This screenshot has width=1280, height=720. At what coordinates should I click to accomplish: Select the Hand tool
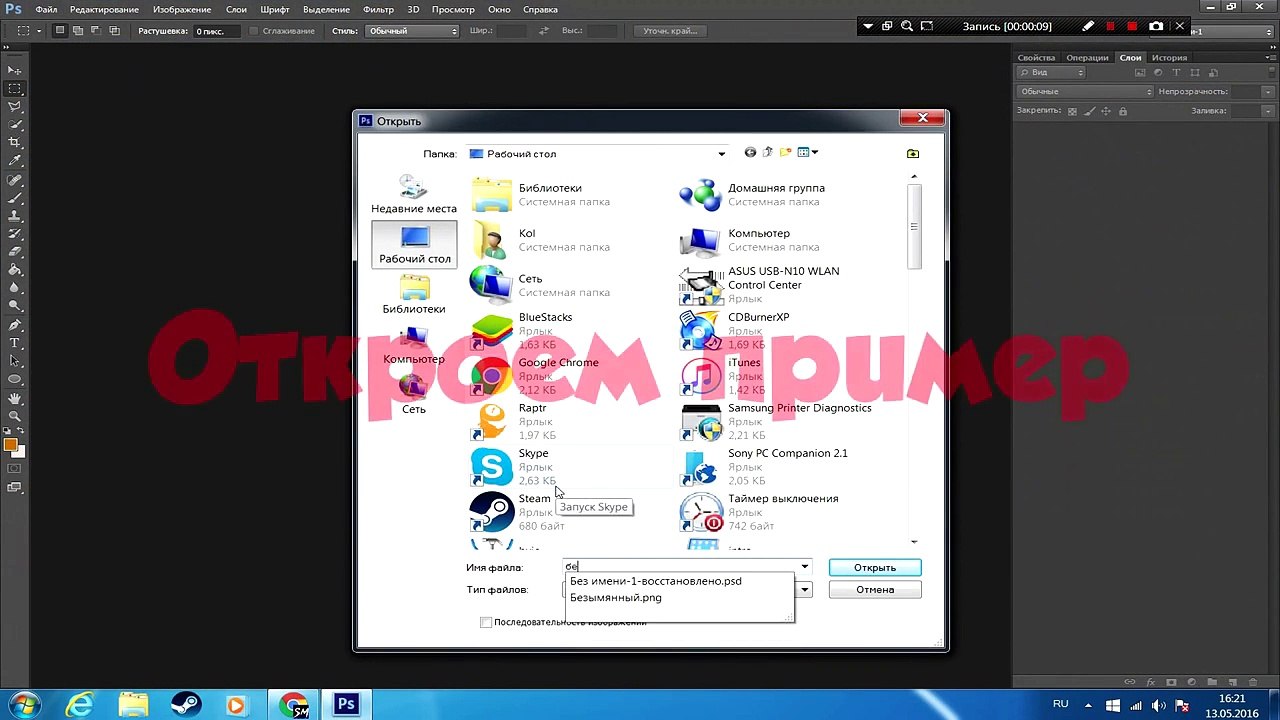15,398
